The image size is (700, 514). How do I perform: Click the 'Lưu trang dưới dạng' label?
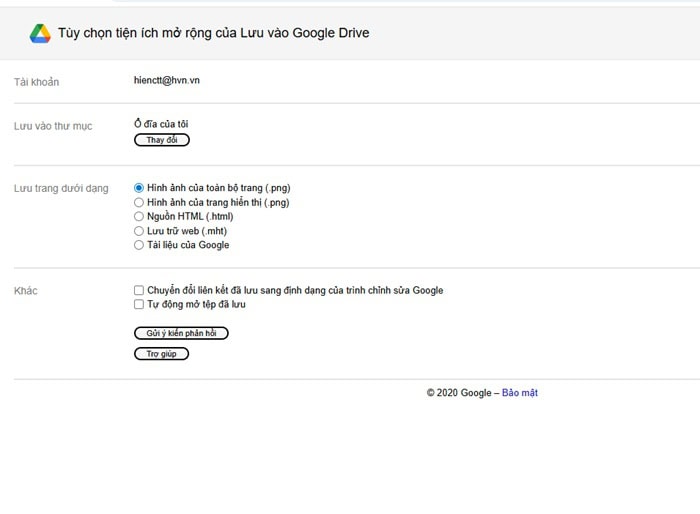click(x=61, y=188)
